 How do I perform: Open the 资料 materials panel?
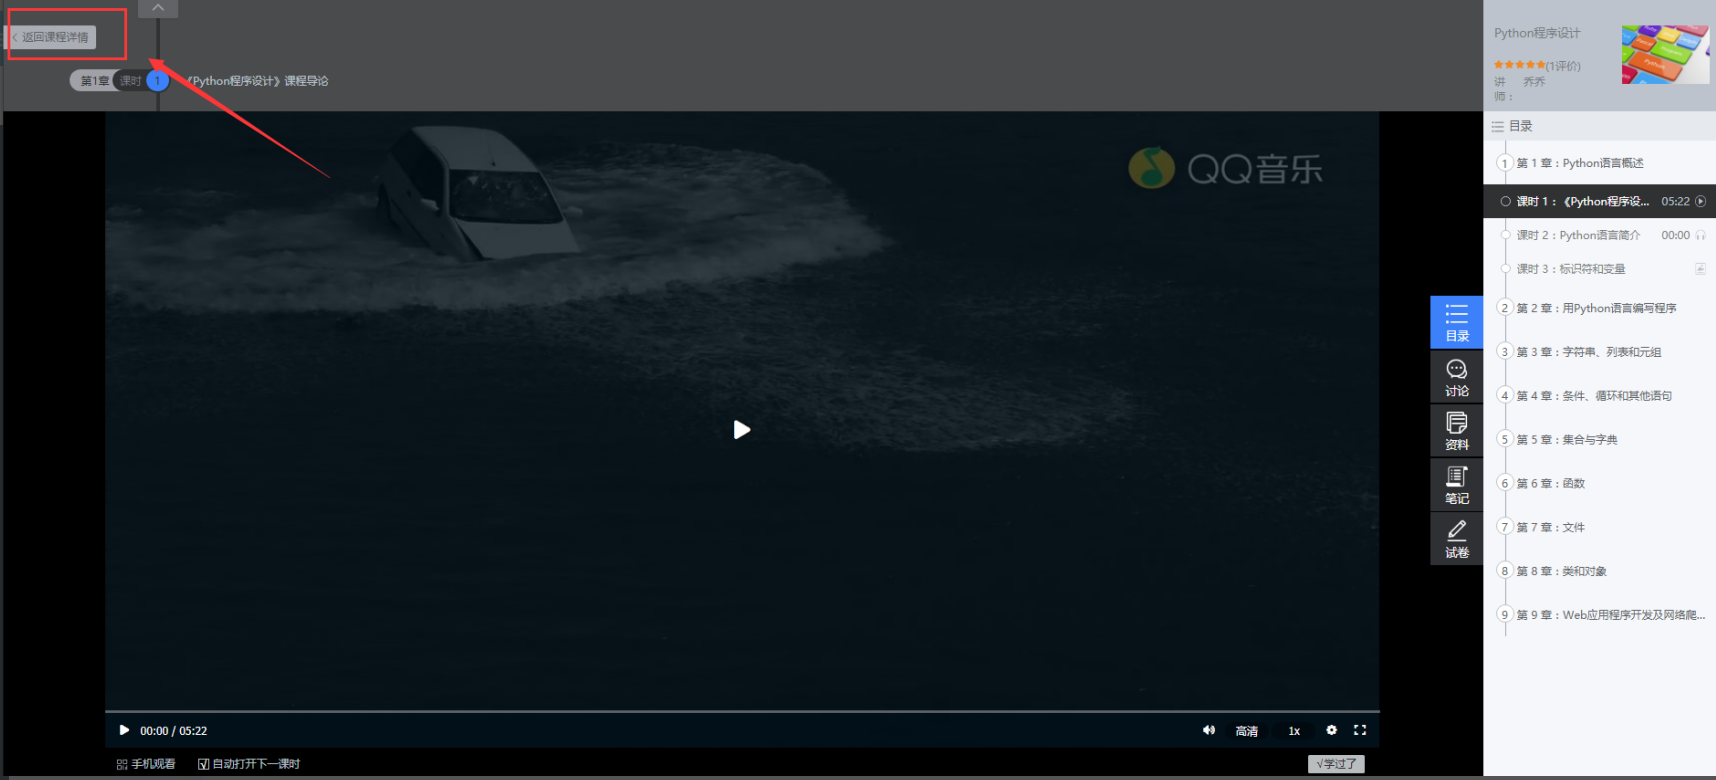1456,431
